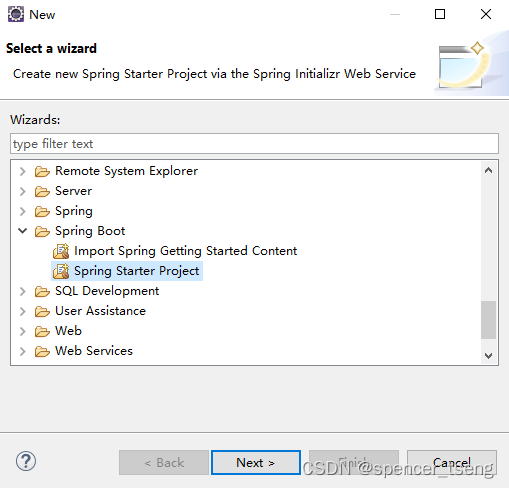Image resolution: width=509 pixels, height=488 pixels.
Task: Click the wizard list scrollbar thumb
Action: (488, 320)
